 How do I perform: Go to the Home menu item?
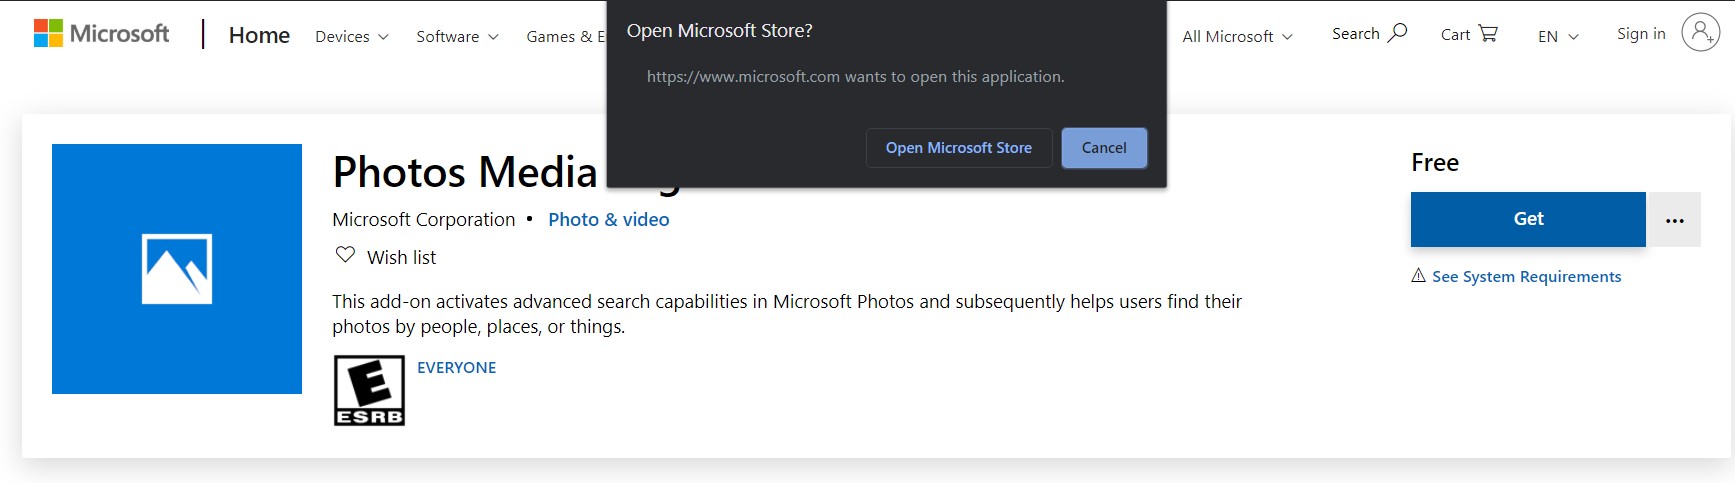pyautogui.click(x=259, y=36)
